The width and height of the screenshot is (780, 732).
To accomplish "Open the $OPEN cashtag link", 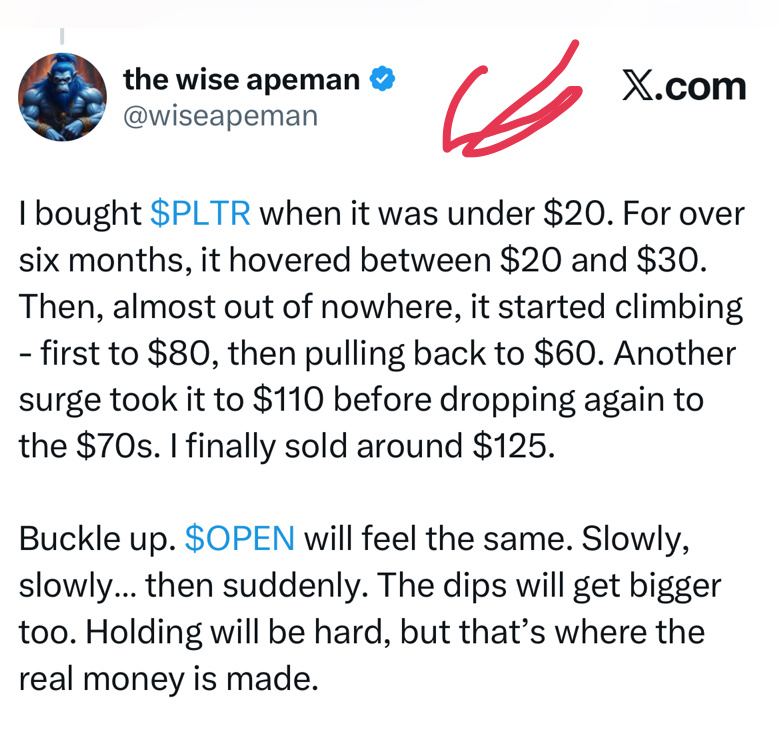I will point(240,538).
